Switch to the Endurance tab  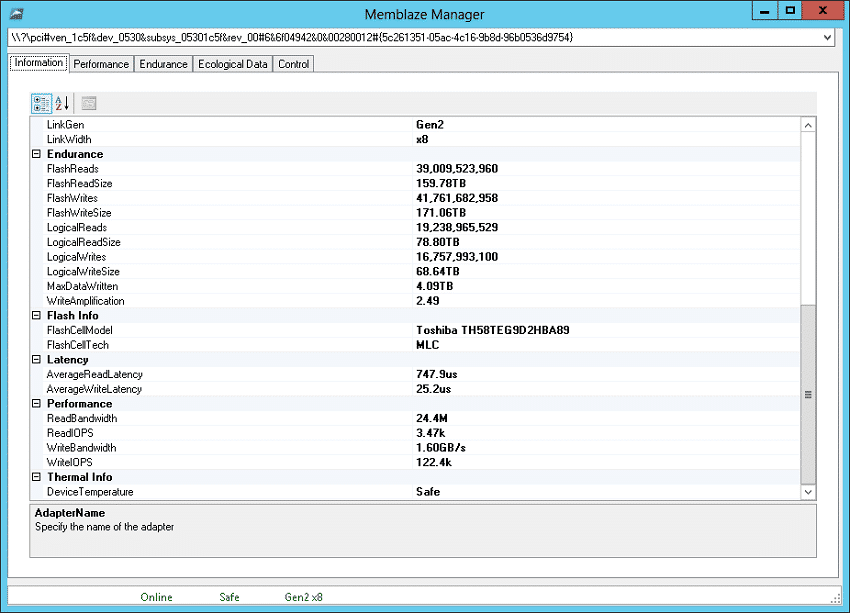coord(163,64)
